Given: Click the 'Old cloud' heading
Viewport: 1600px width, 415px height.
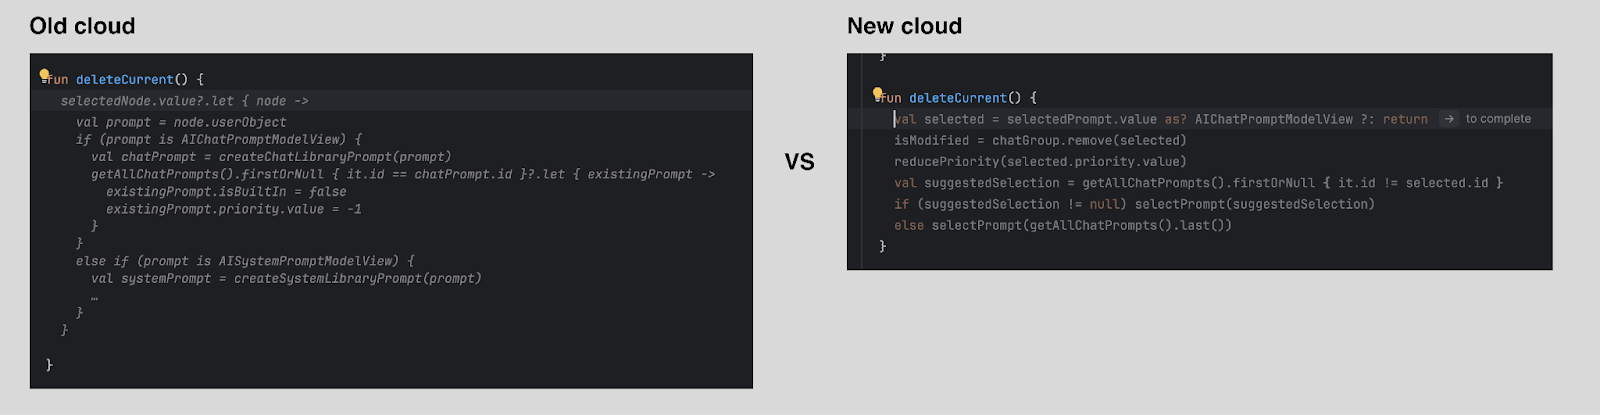Looking at the screenshot, I should (x=82, y=26).
